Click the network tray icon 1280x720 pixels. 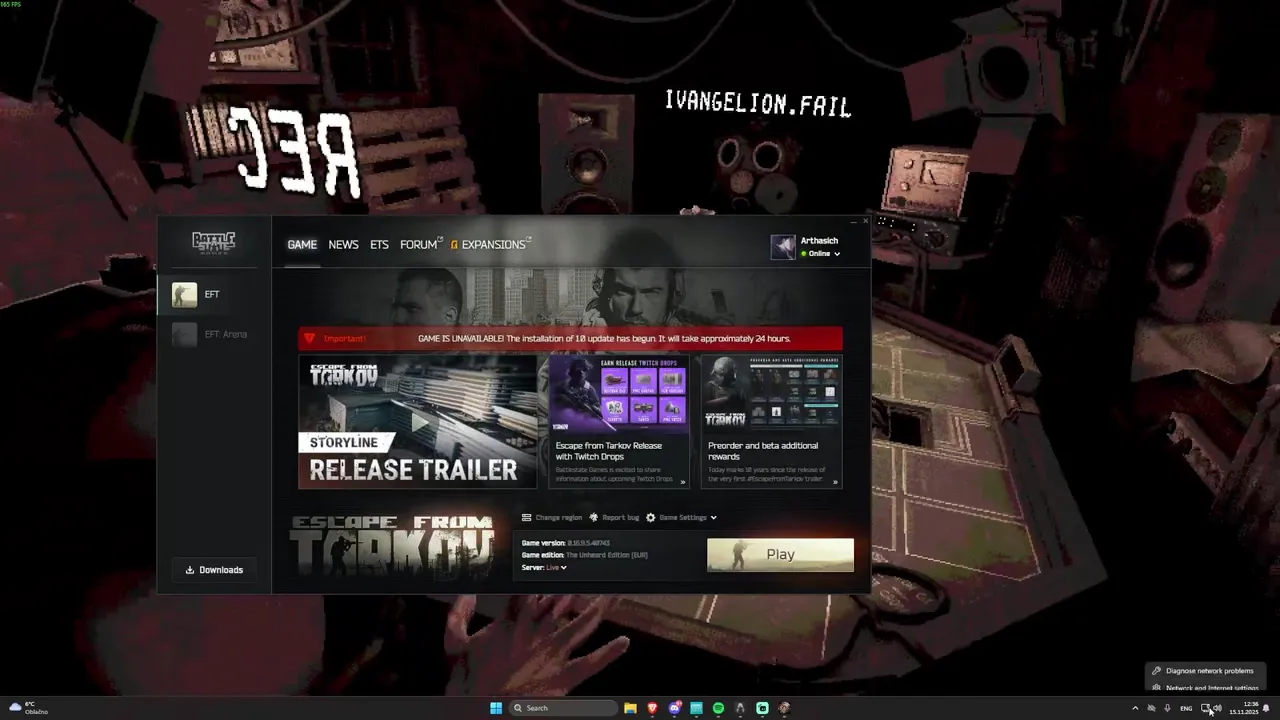tap(1205, 708)
